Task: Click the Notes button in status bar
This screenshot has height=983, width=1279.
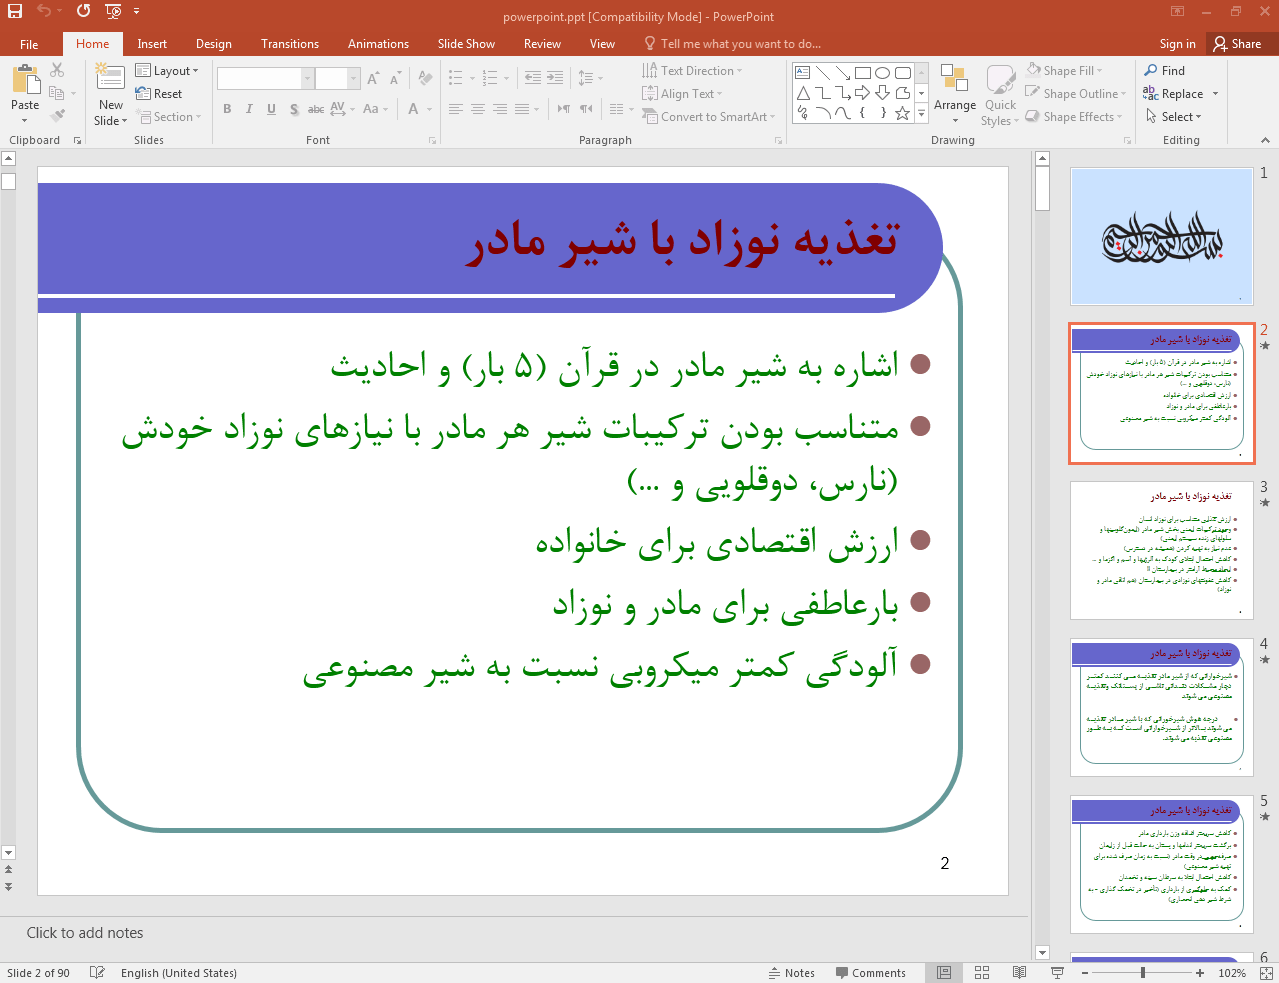Action: click(791, 972)
